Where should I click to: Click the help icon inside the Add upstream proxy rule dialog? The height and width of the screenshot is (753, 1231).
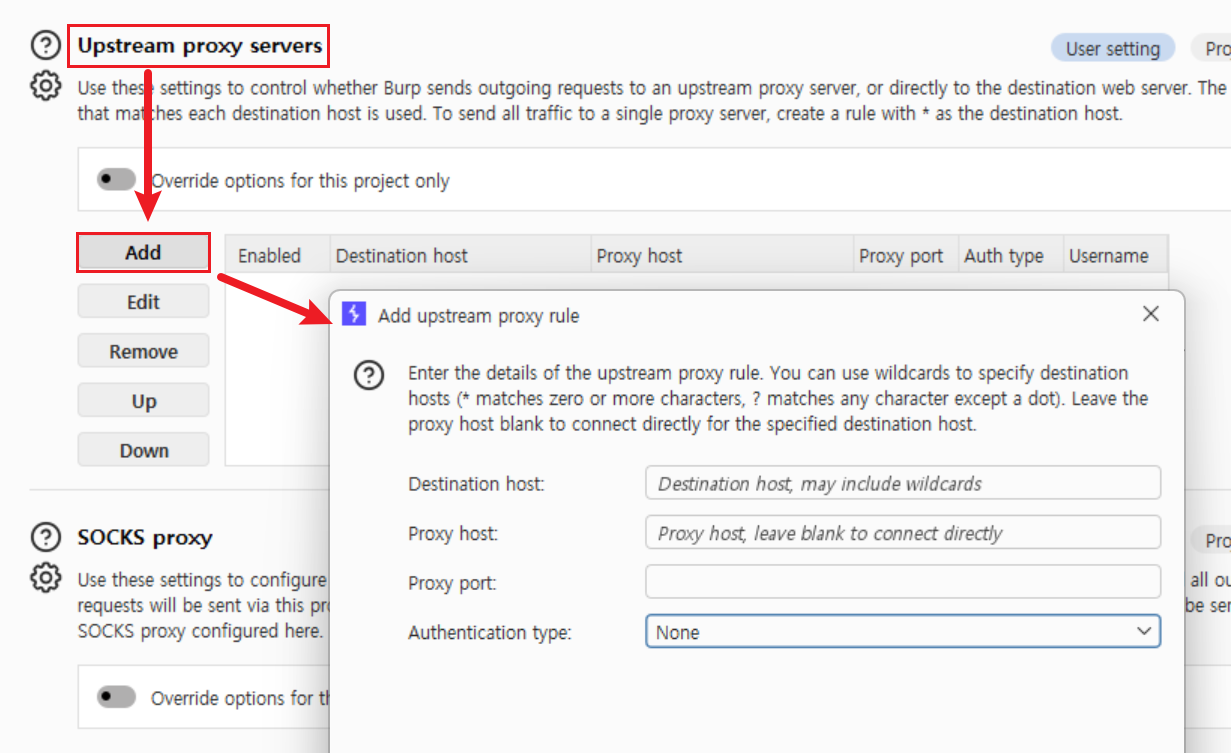click(x=370, y=376)
